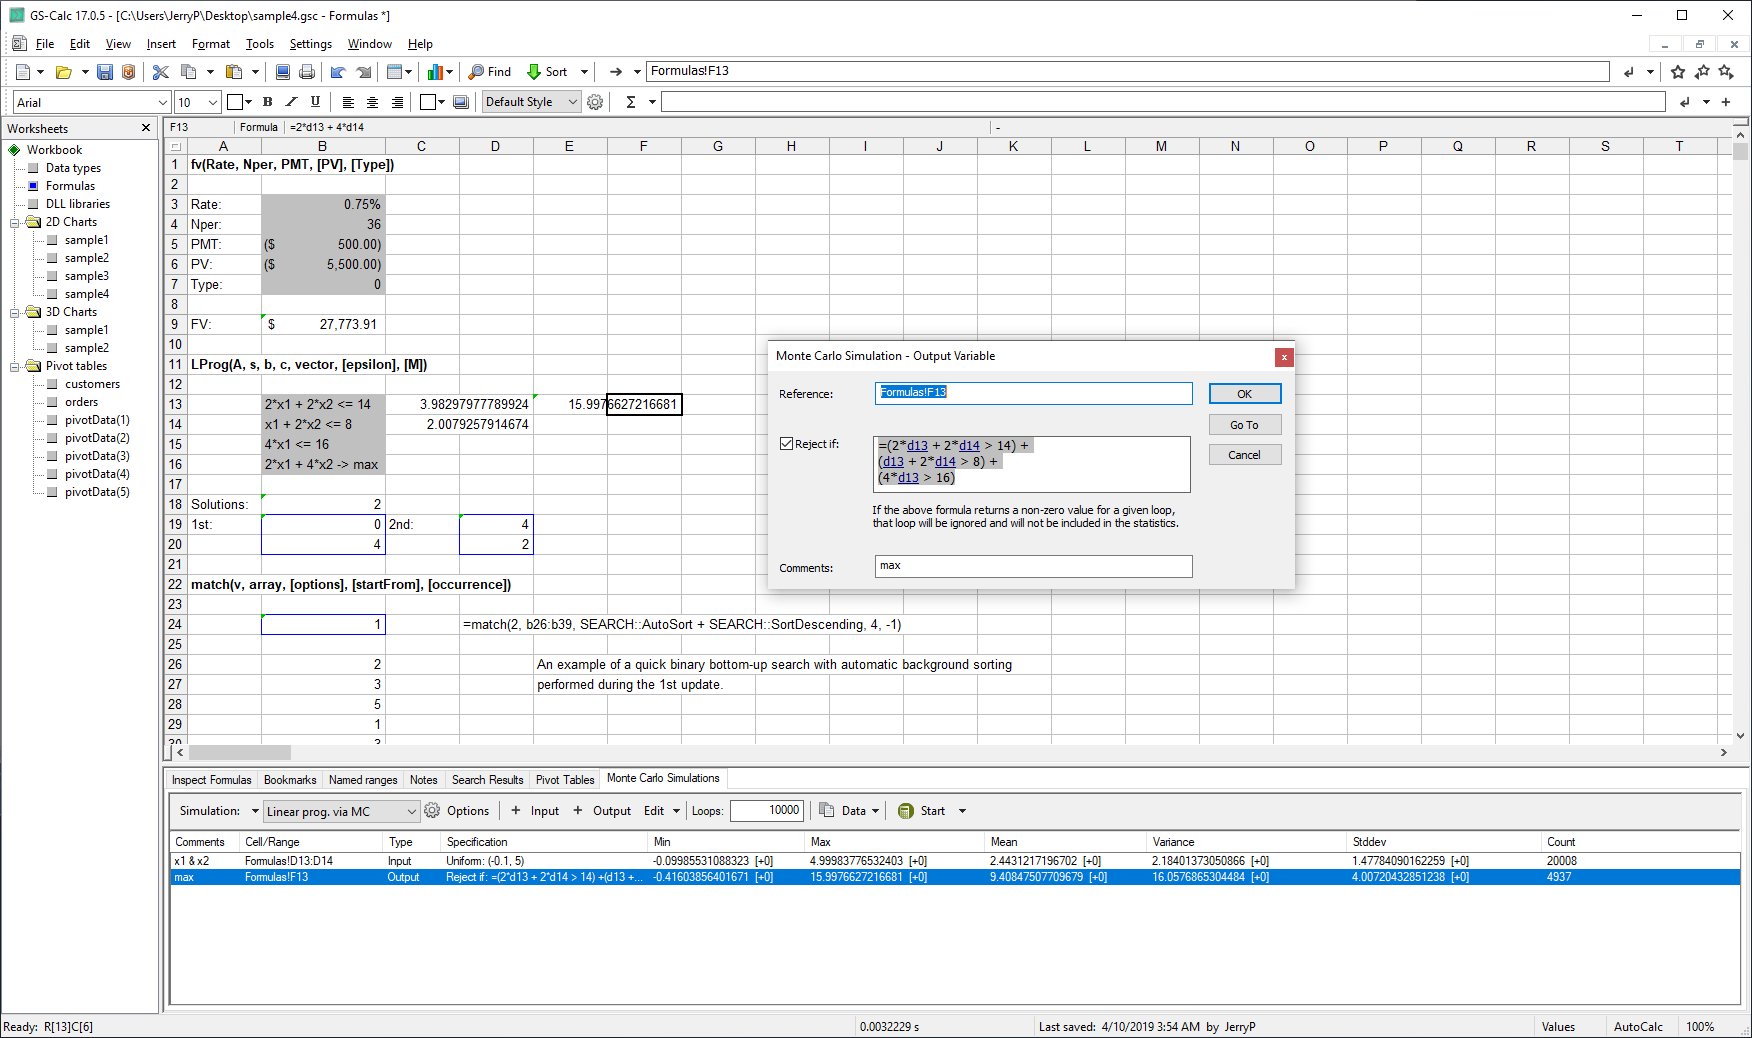Click the style settings gear icon
1752x1038 pixels.
point(595,102)
